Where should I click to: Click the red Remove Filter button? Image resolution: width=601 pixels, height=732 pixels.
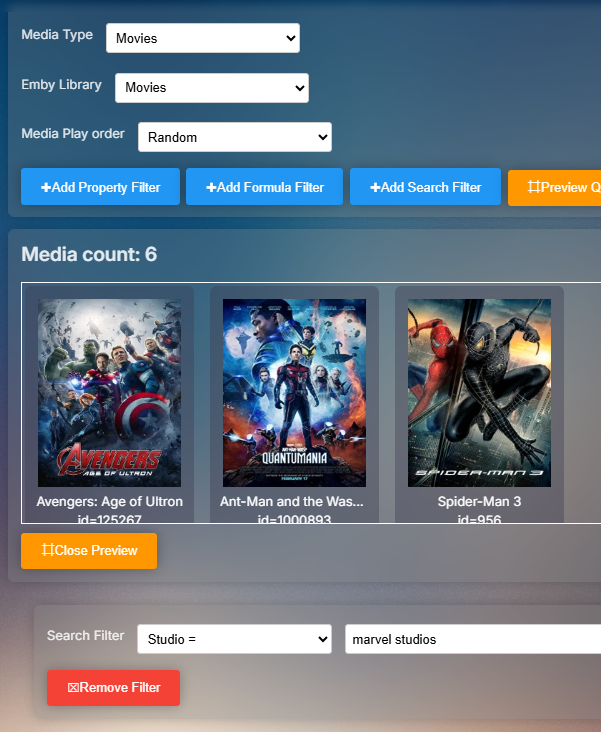113,688
